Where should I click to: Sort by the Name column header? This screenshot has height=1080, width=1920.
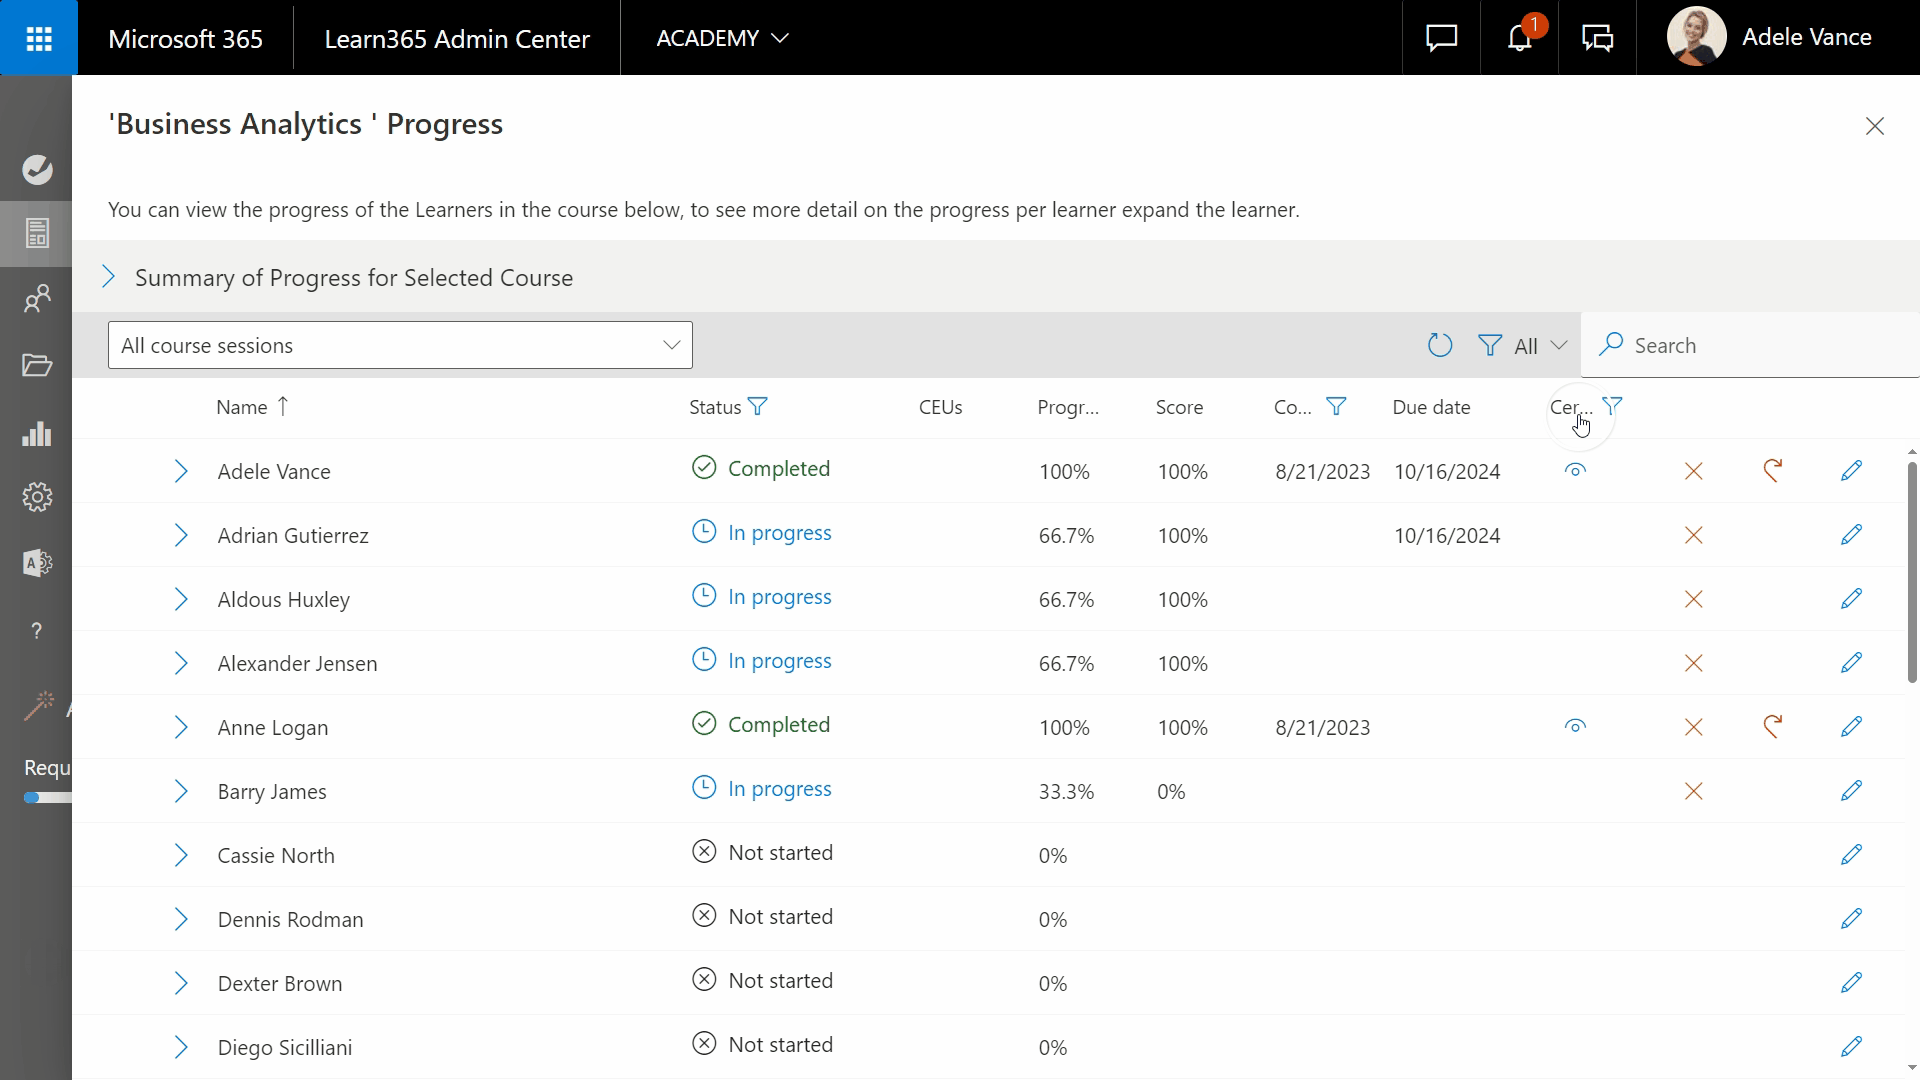[x=242, y=407]
